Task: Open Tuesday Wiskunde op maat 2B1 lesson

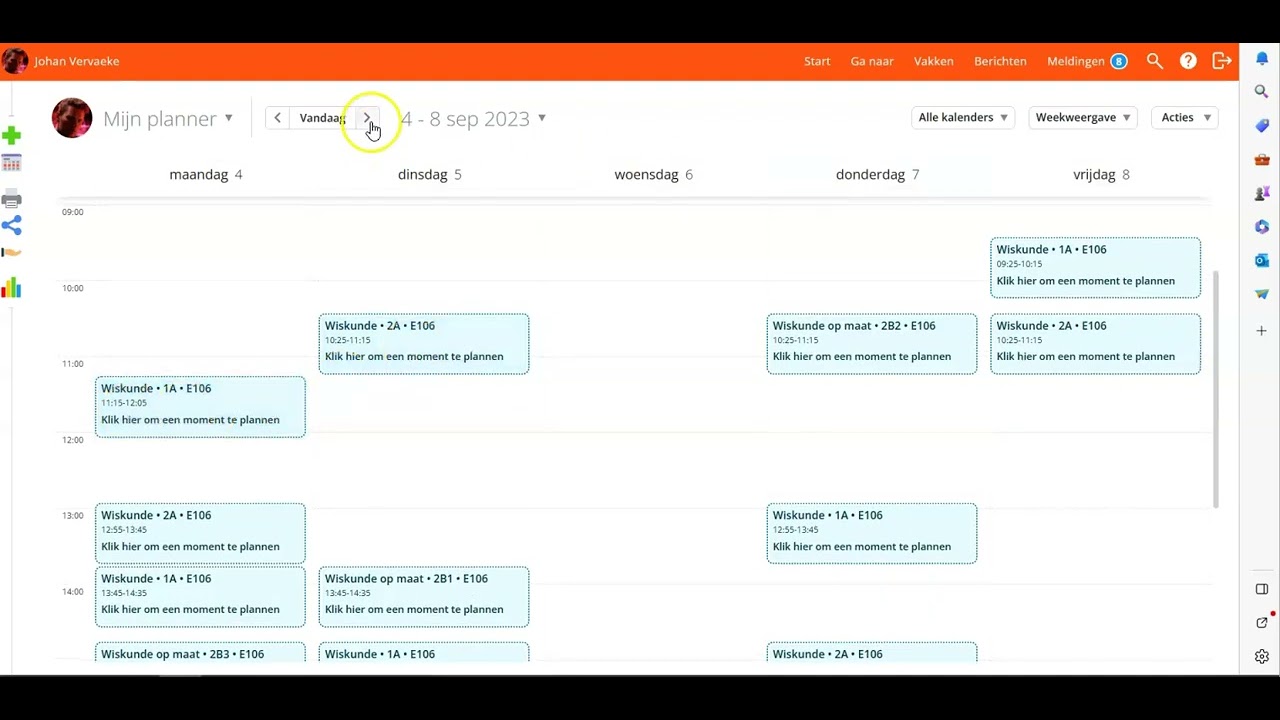Action: (x=424, y=597)
